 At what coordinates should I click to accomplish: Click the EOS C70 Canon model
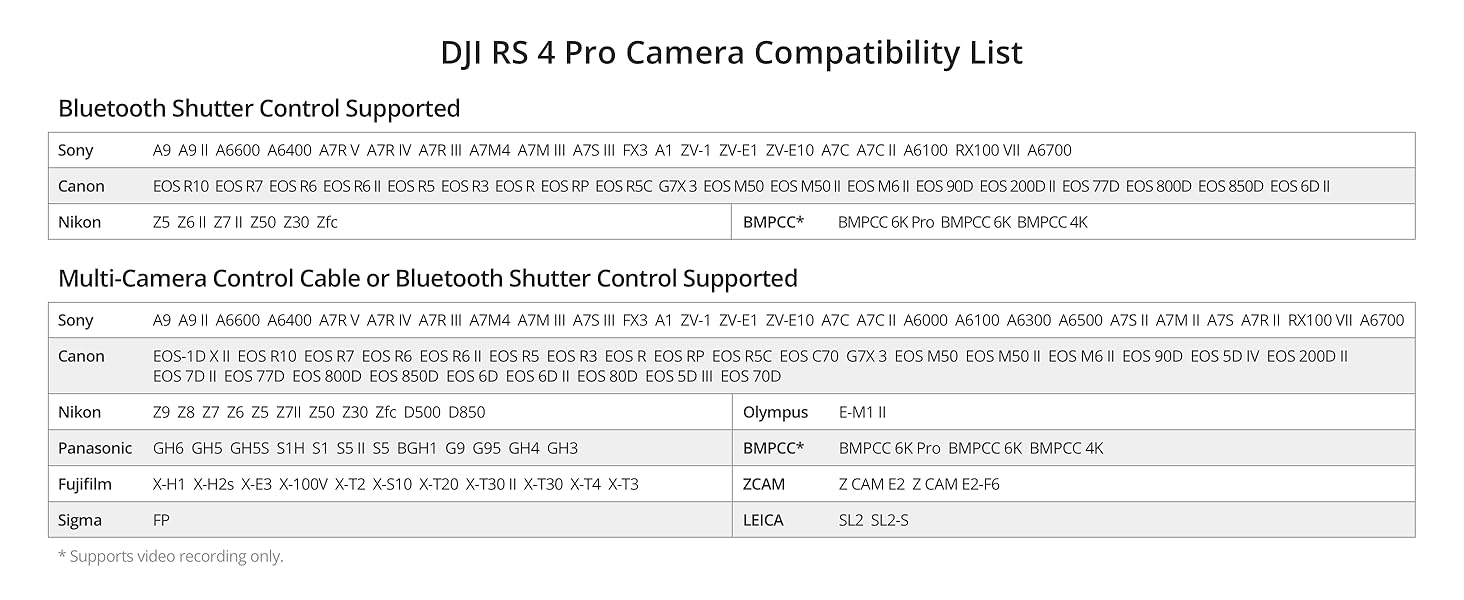[x=808, y=356]
